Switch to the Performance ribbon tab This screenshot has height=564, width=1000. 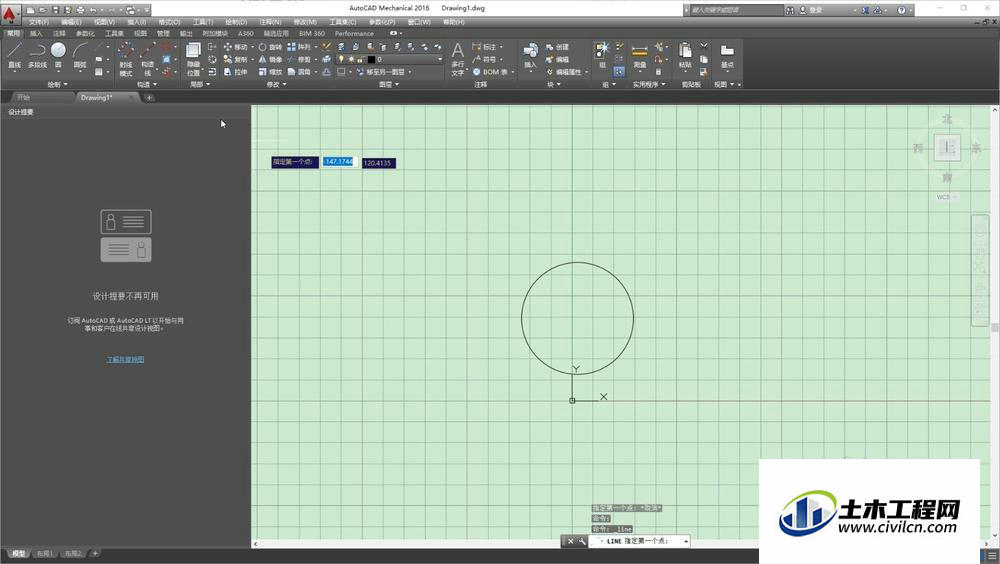coord(354,33)
